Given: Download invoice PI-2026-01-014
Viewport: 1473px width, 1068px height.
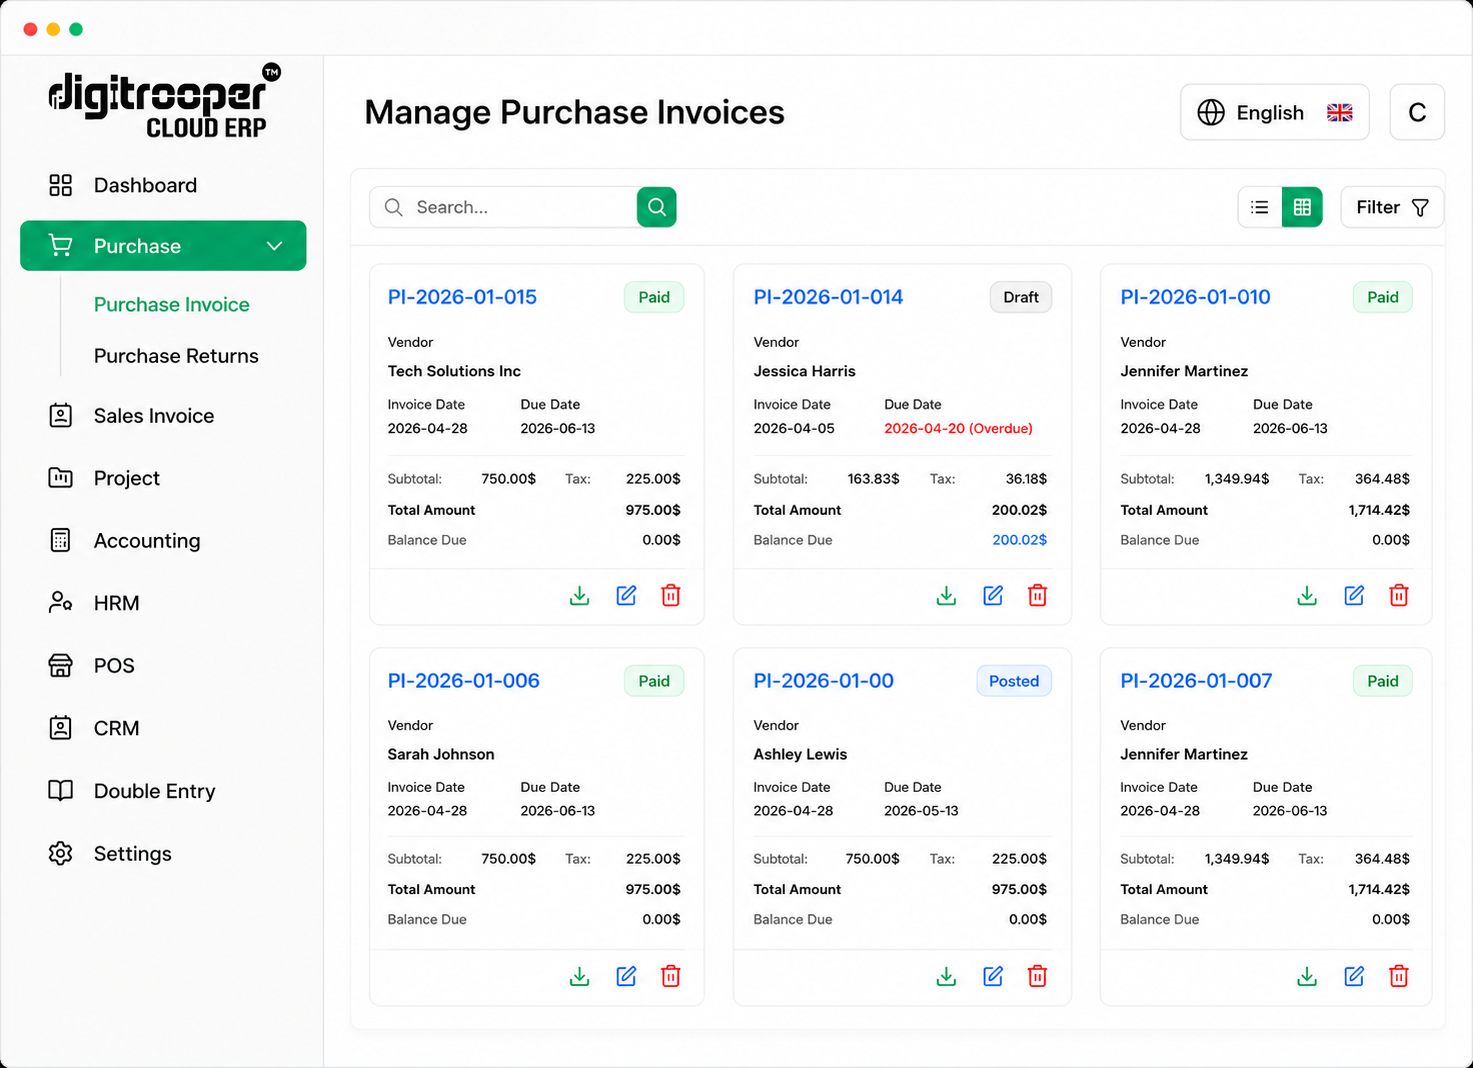Looking at the screenshot, I should [946, 596].
